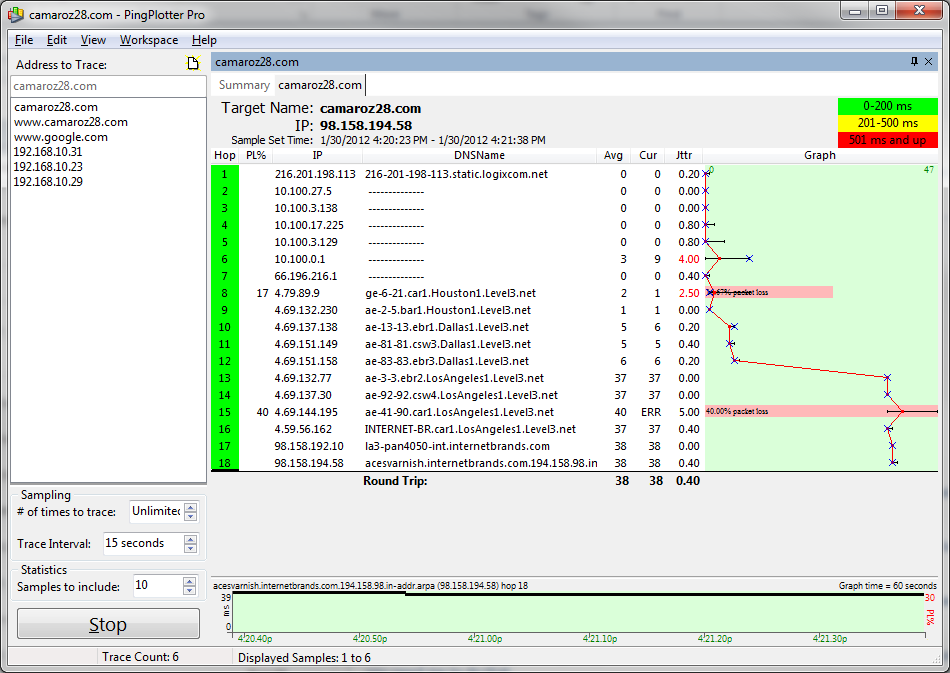
Task: Open the Help menu
Action: 204,40
